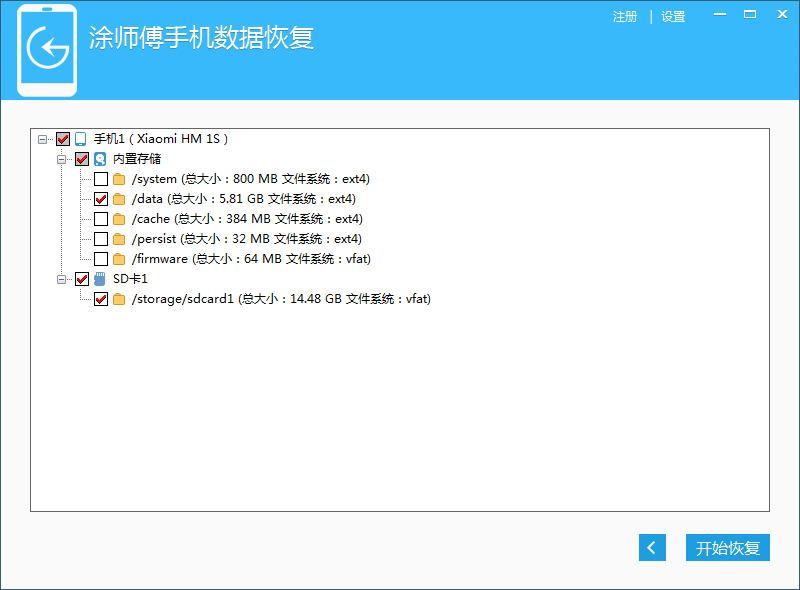Uncheck the /data partition checkbox

coord(101,199)
